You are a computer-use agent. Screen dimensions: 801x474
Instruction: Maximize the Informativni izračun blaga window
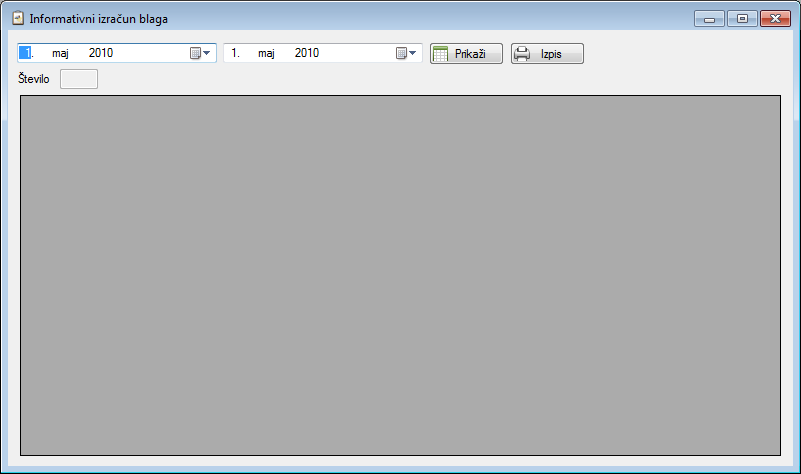coord(742,19)
